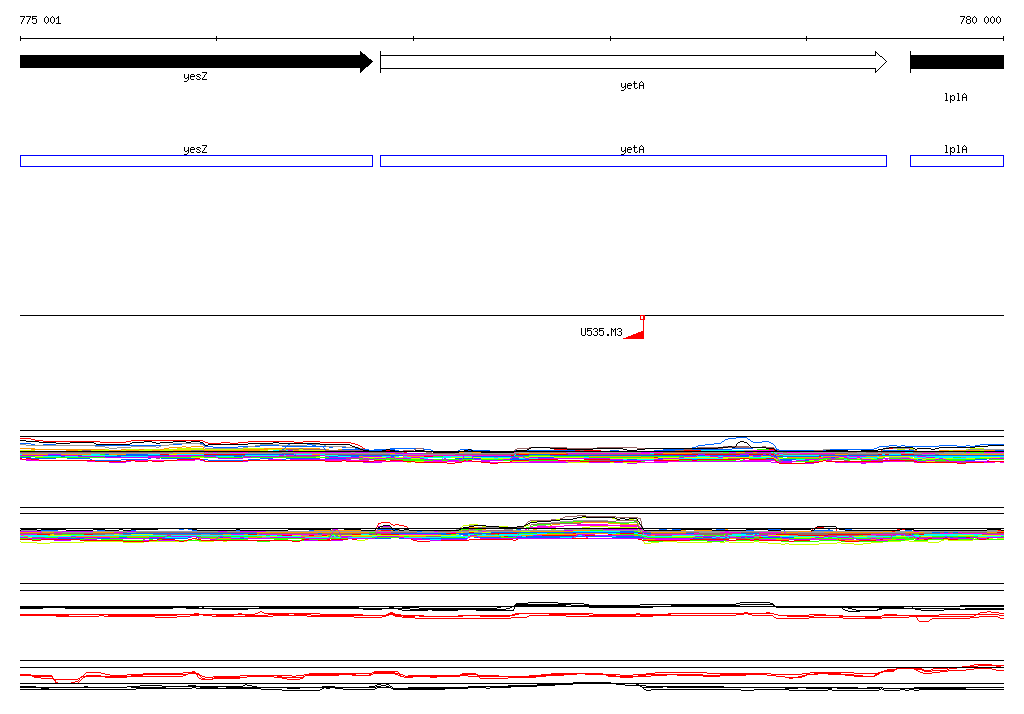This screenshot has height=714, width=1024.
Task: Select the lplA blue outlined box
Action: tap(957, 161)
